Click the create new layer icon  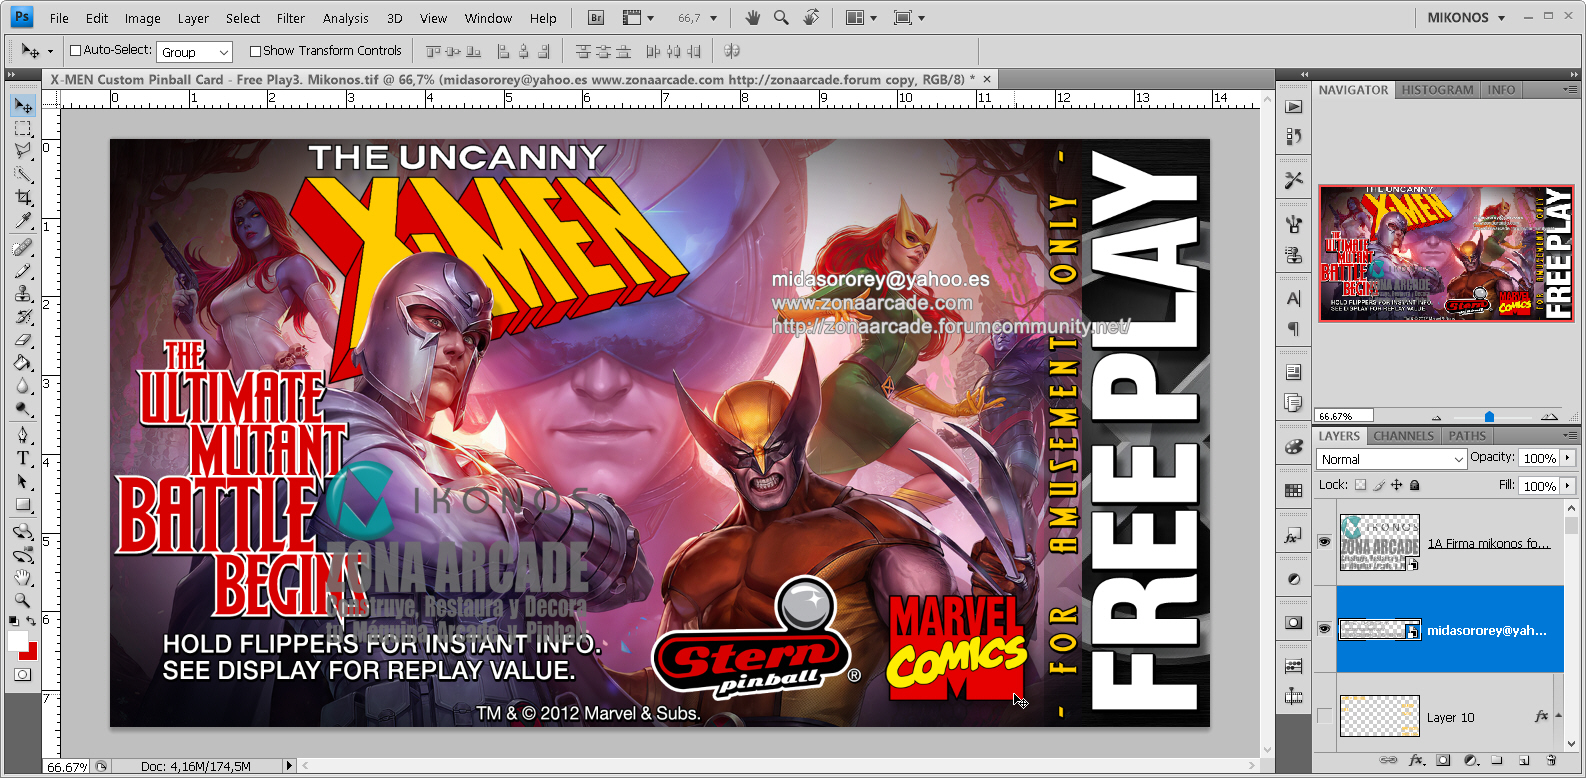[x=1524, y=760]
